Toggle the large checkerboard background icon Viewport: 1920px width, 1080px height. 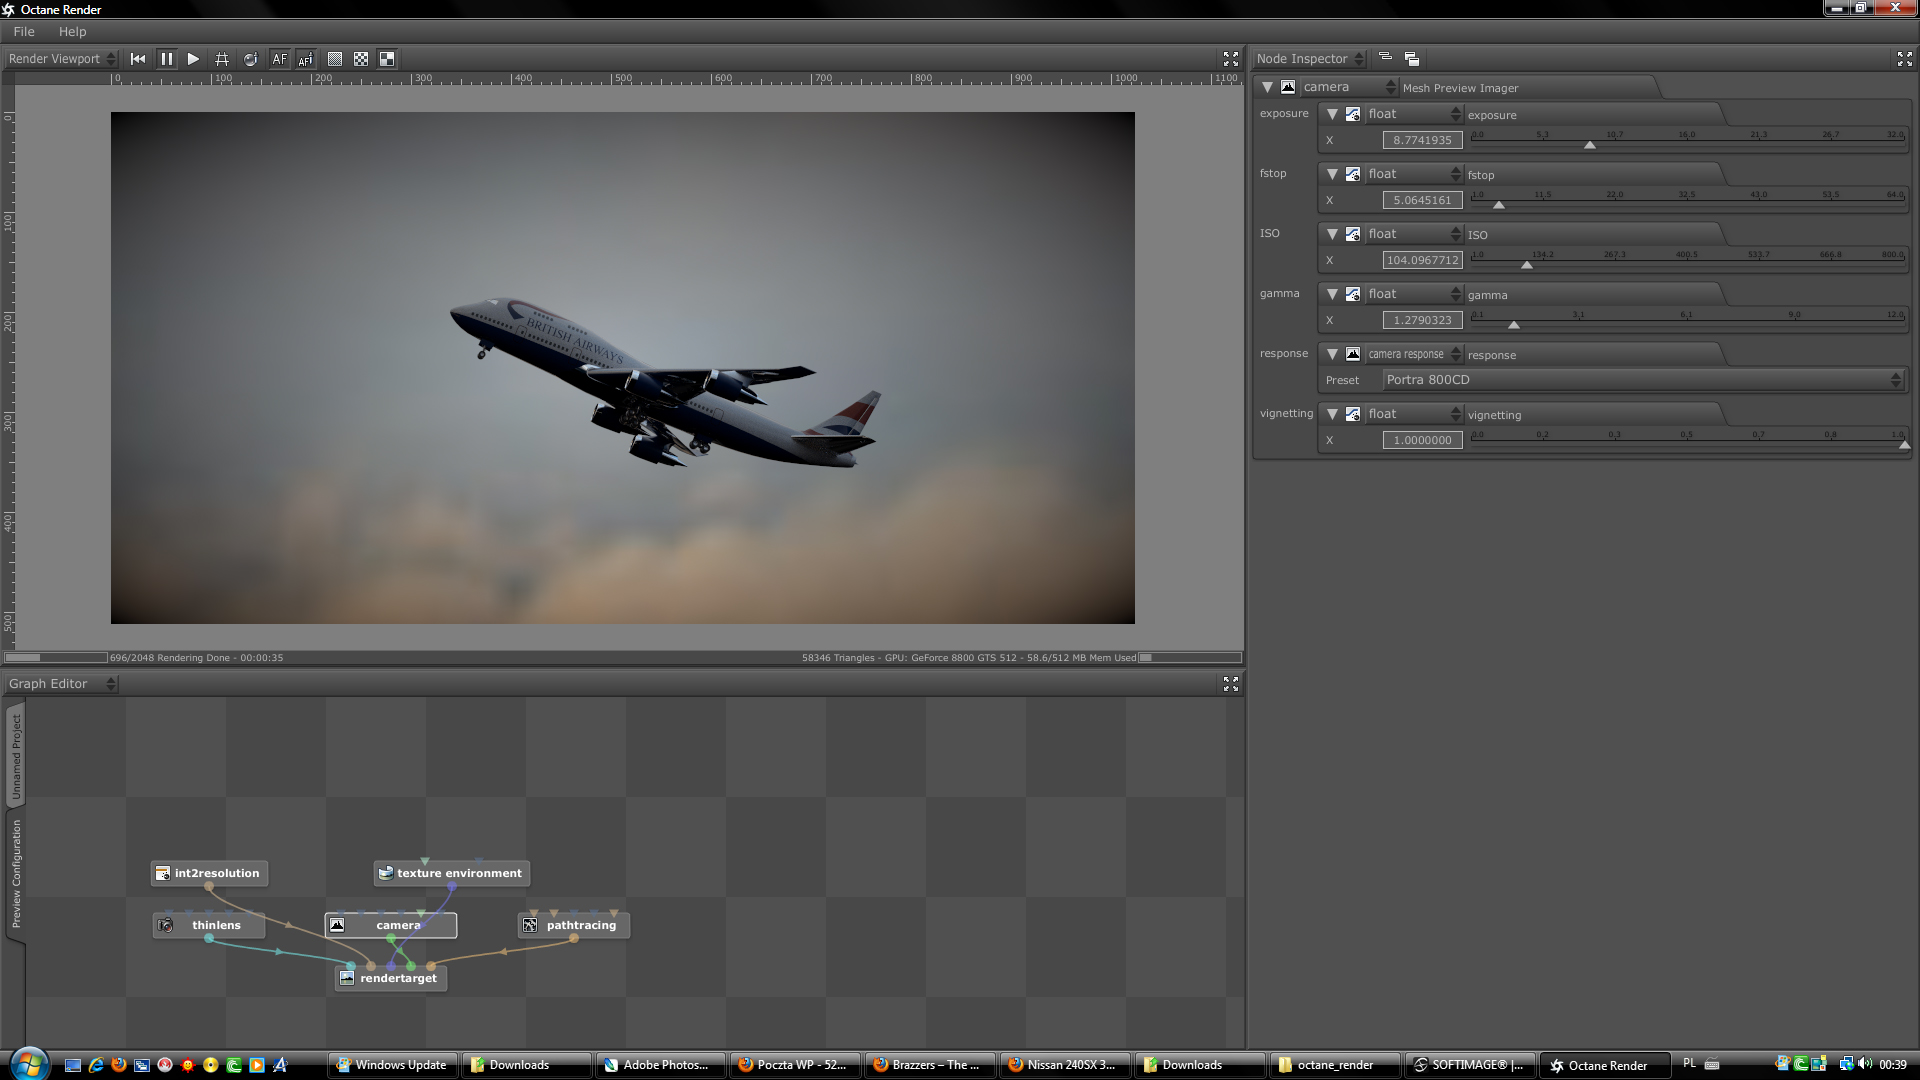click(387, 59)
